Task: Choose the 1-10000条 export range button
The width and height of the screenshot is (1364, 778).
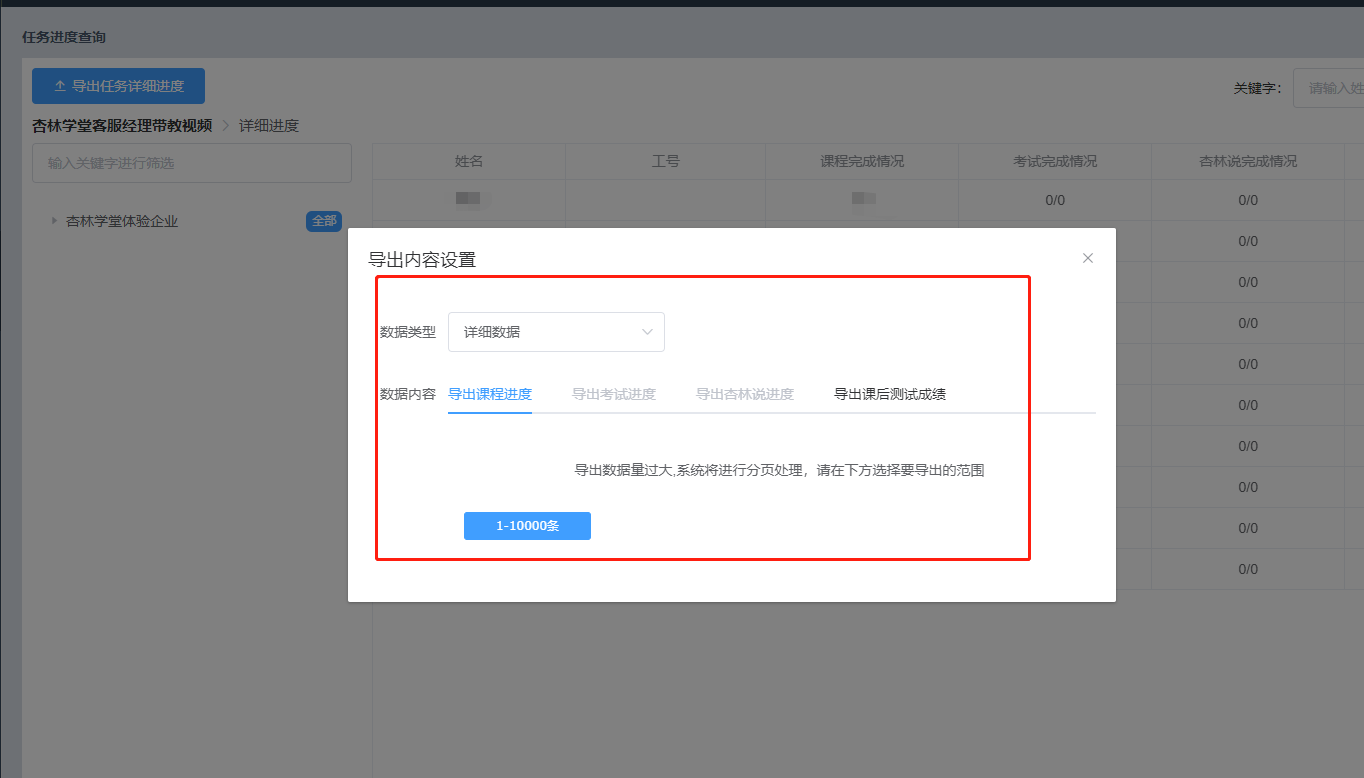Action: point(527,526)
